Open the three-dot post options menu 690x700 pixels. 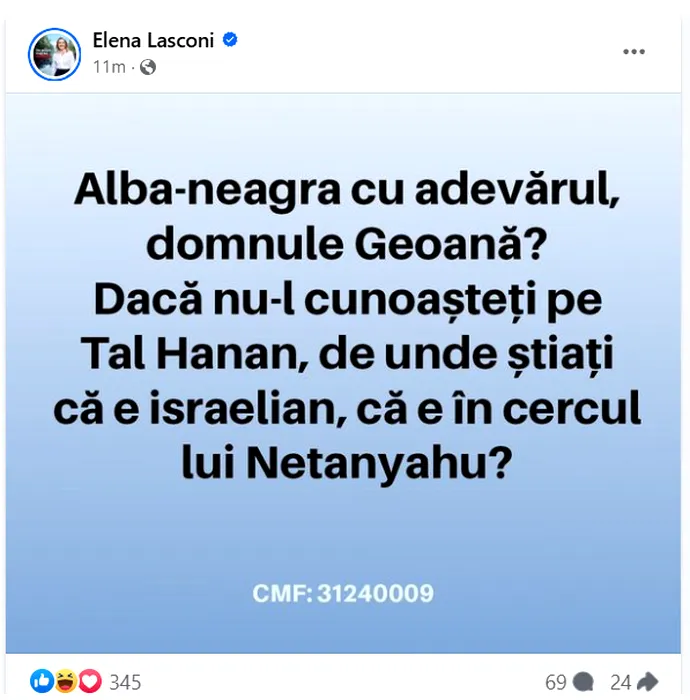coord(634,52)
